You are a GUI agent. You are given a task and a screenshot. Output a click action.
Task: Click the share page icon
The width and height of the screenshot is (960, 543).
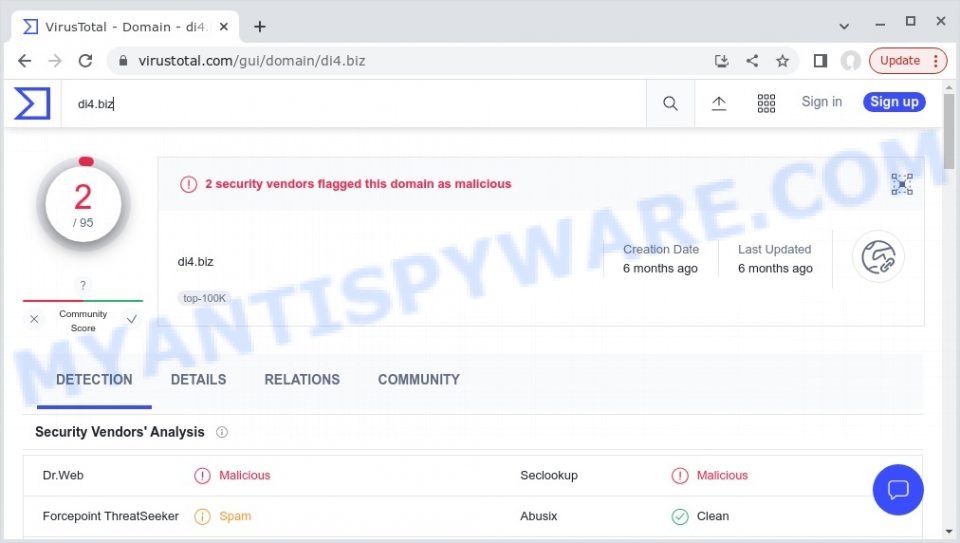(x=752, y=61)
